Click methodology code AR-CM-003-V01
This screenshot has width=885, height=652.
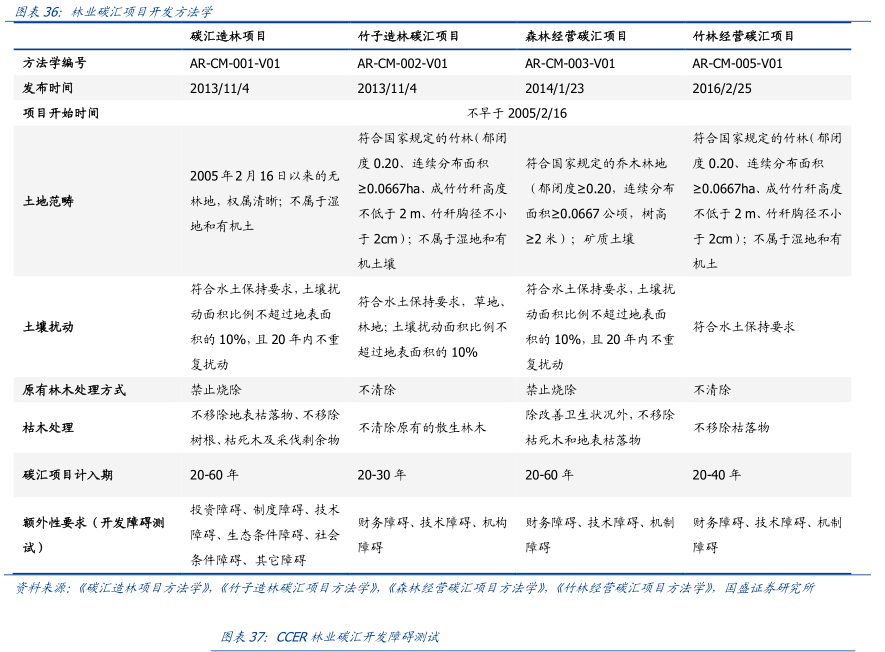(570, 63)
